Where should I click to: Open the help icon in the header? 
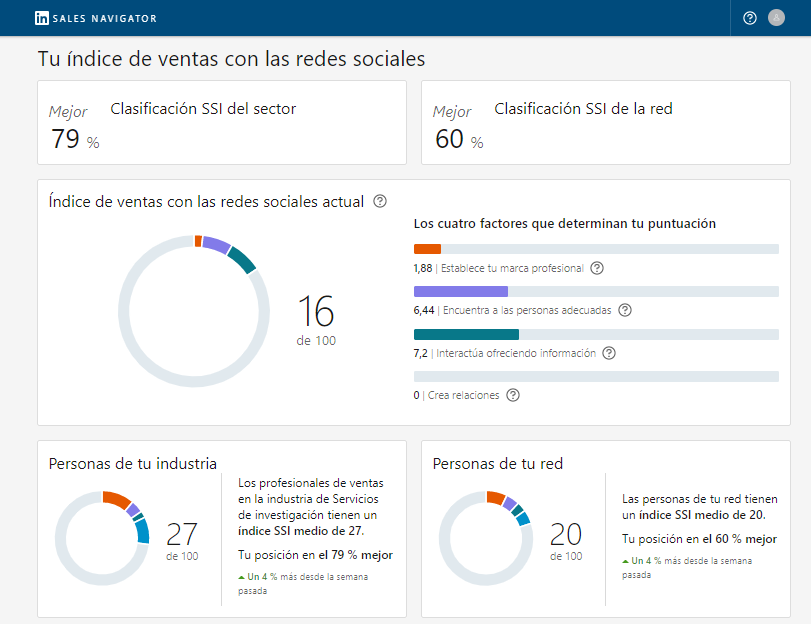tap(750, 18)
